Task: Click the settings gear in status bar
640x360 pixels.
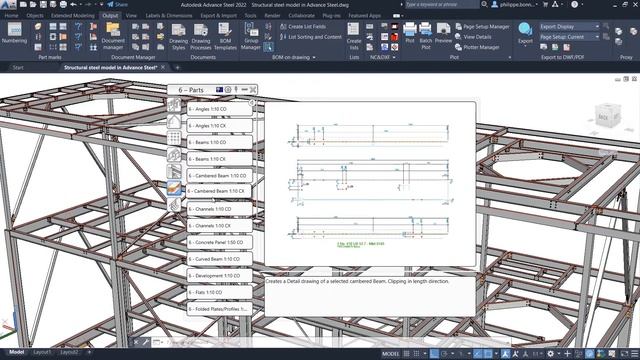Action: click(551, 353)
